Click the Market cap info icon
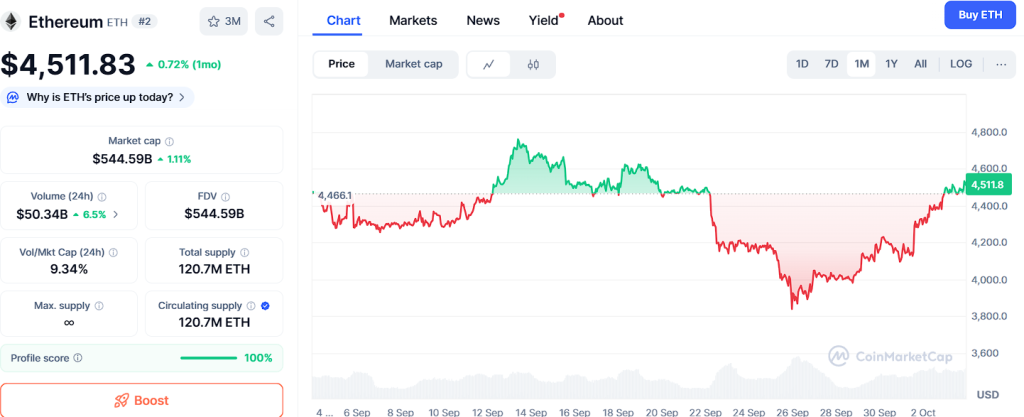1024x417 pixels. click(169, 142)
